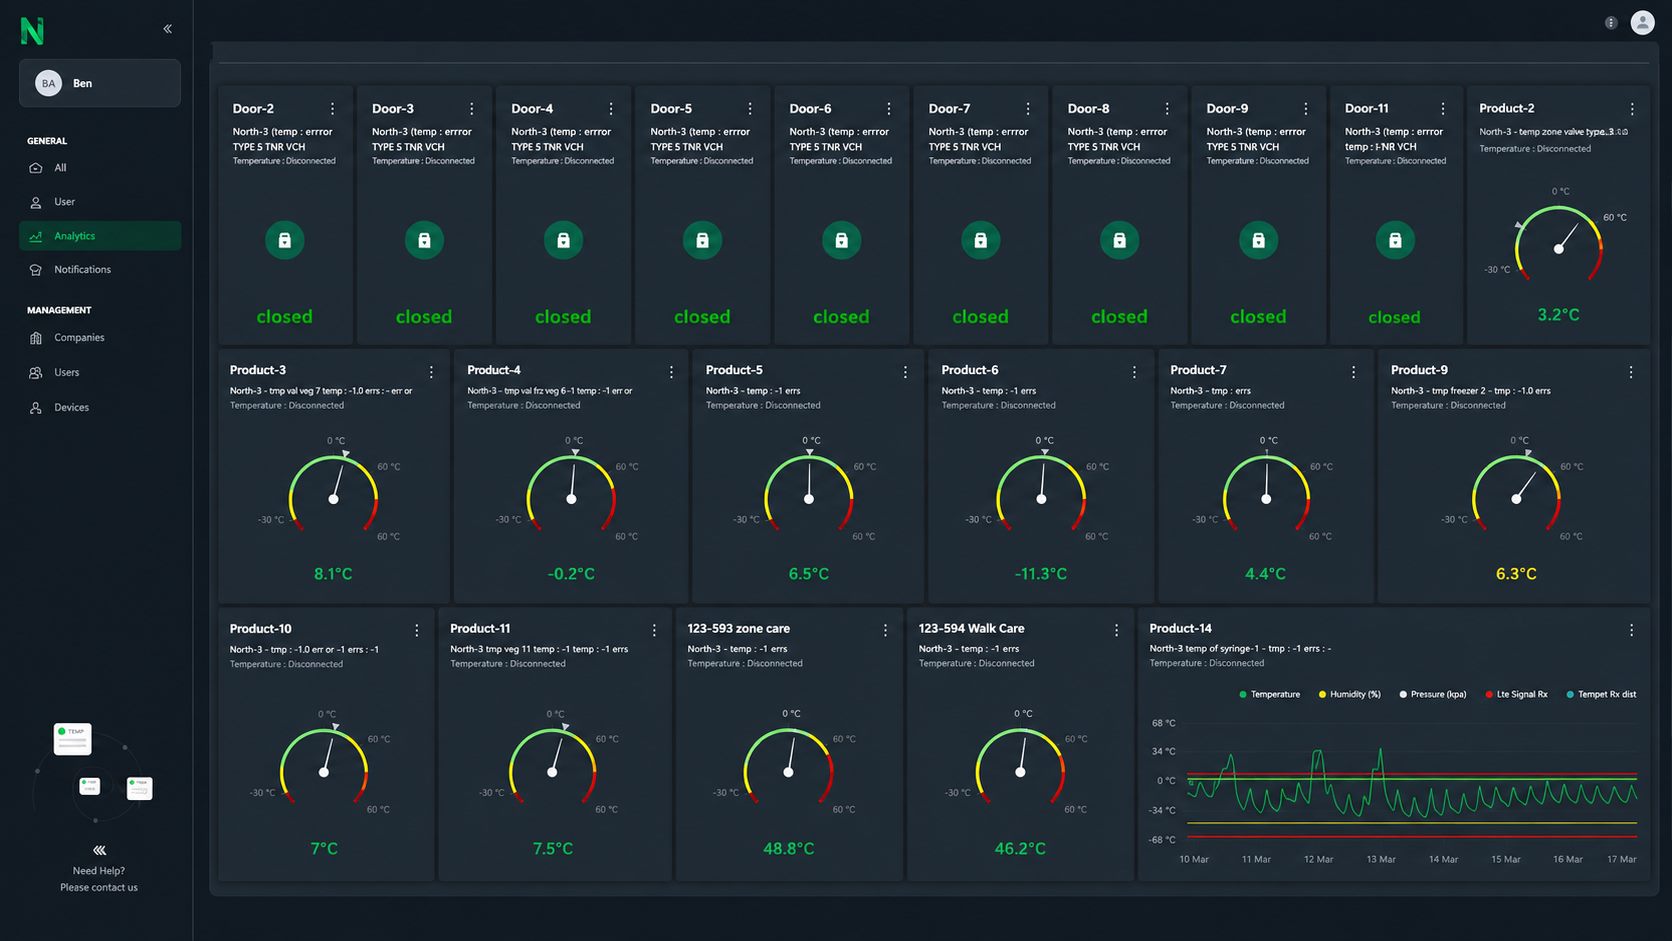
Task: Click Door-2 closed status text
Action: click(x=284, y=317)
